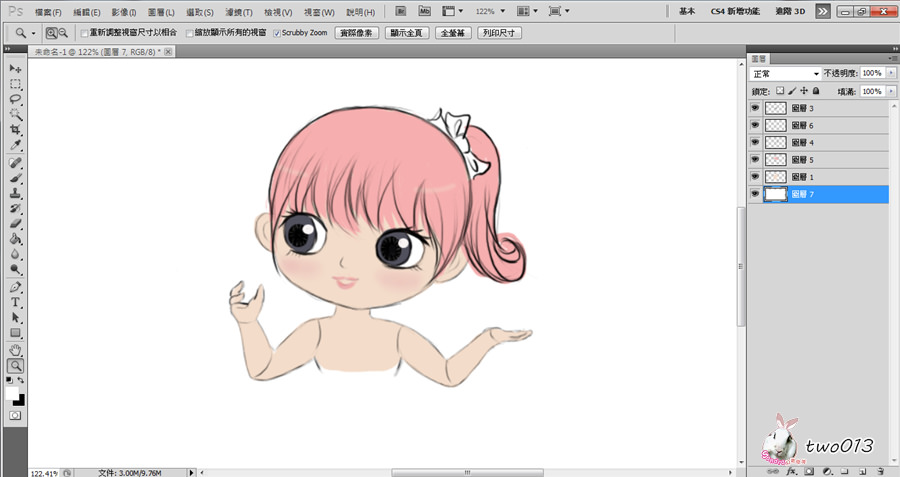Activate the Pen tool
This screenshot has height=477, width=900.
click(x=16, y=286)
